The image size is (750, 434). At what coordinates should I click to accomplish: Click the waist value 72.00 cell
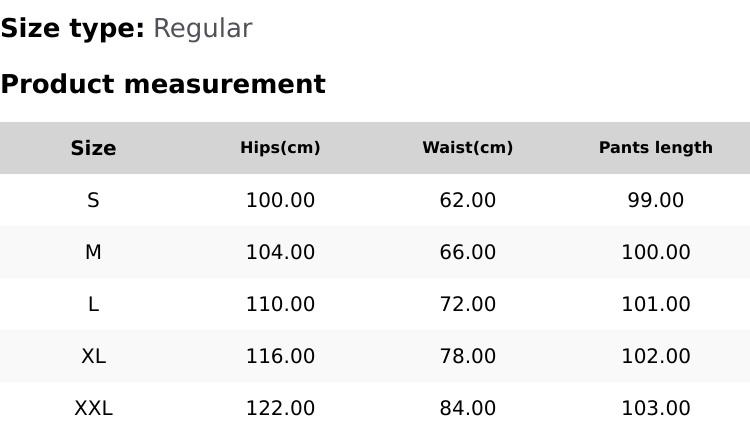pos(467,305)
